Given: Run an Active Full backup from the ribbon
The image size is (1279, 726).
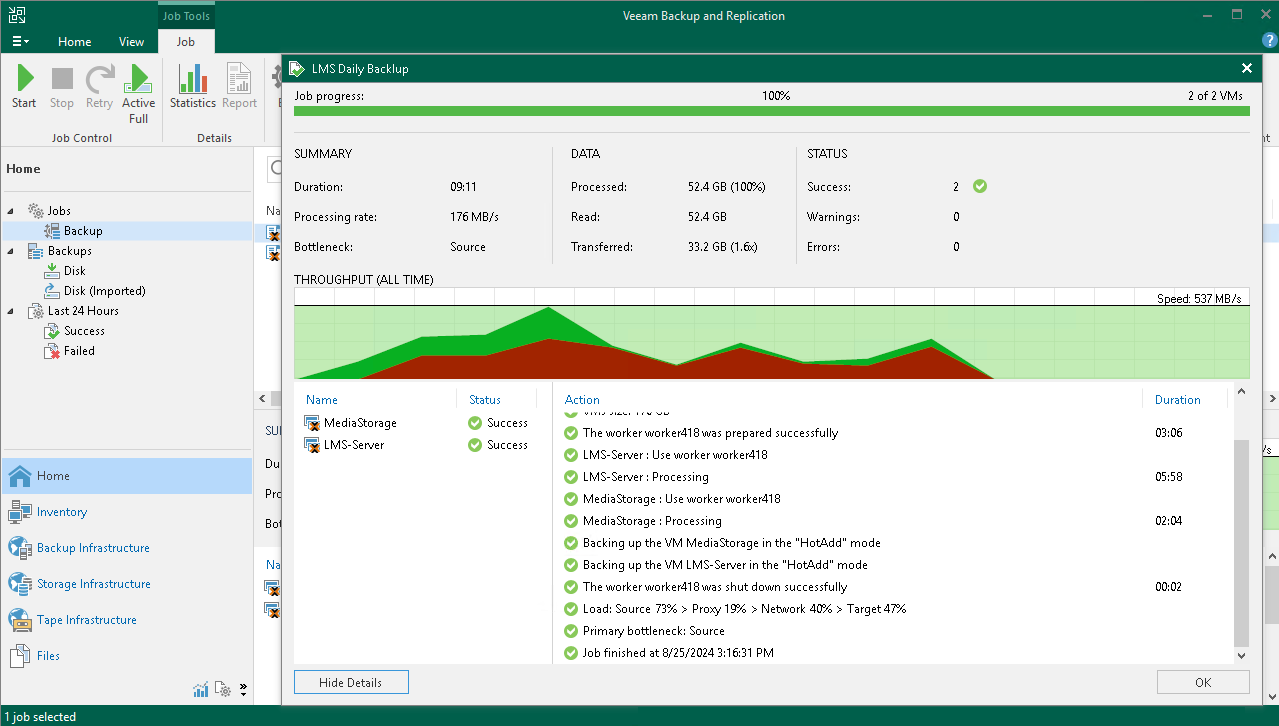Looking at the screenshot, I should pyautogui.click(x=139, y=94).
